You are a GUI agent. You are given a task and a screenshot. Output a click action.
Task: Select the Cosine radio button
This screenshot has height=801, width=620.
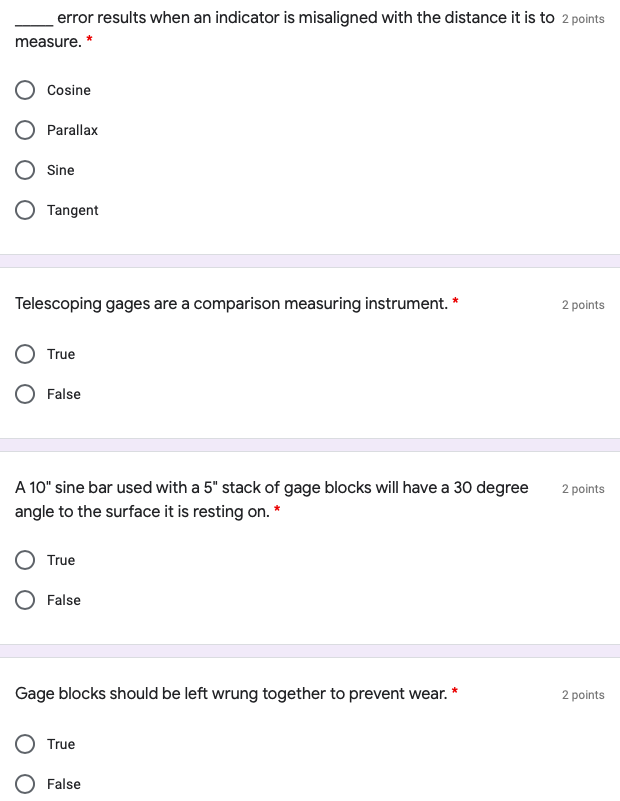point(25,90)
